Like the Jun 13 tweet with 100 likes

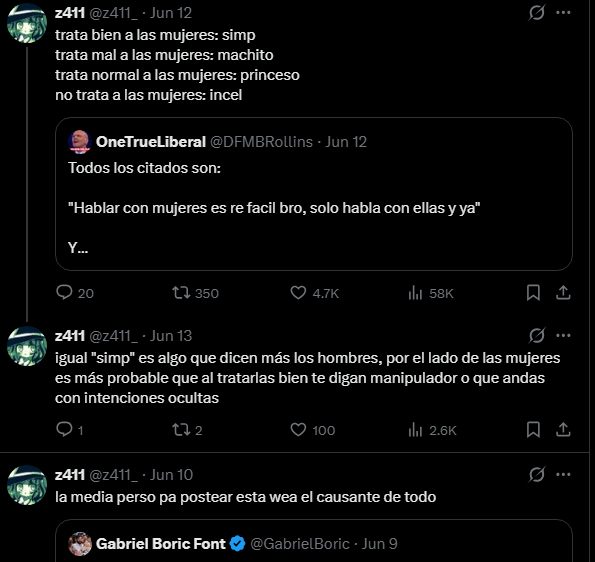(312, 430)
